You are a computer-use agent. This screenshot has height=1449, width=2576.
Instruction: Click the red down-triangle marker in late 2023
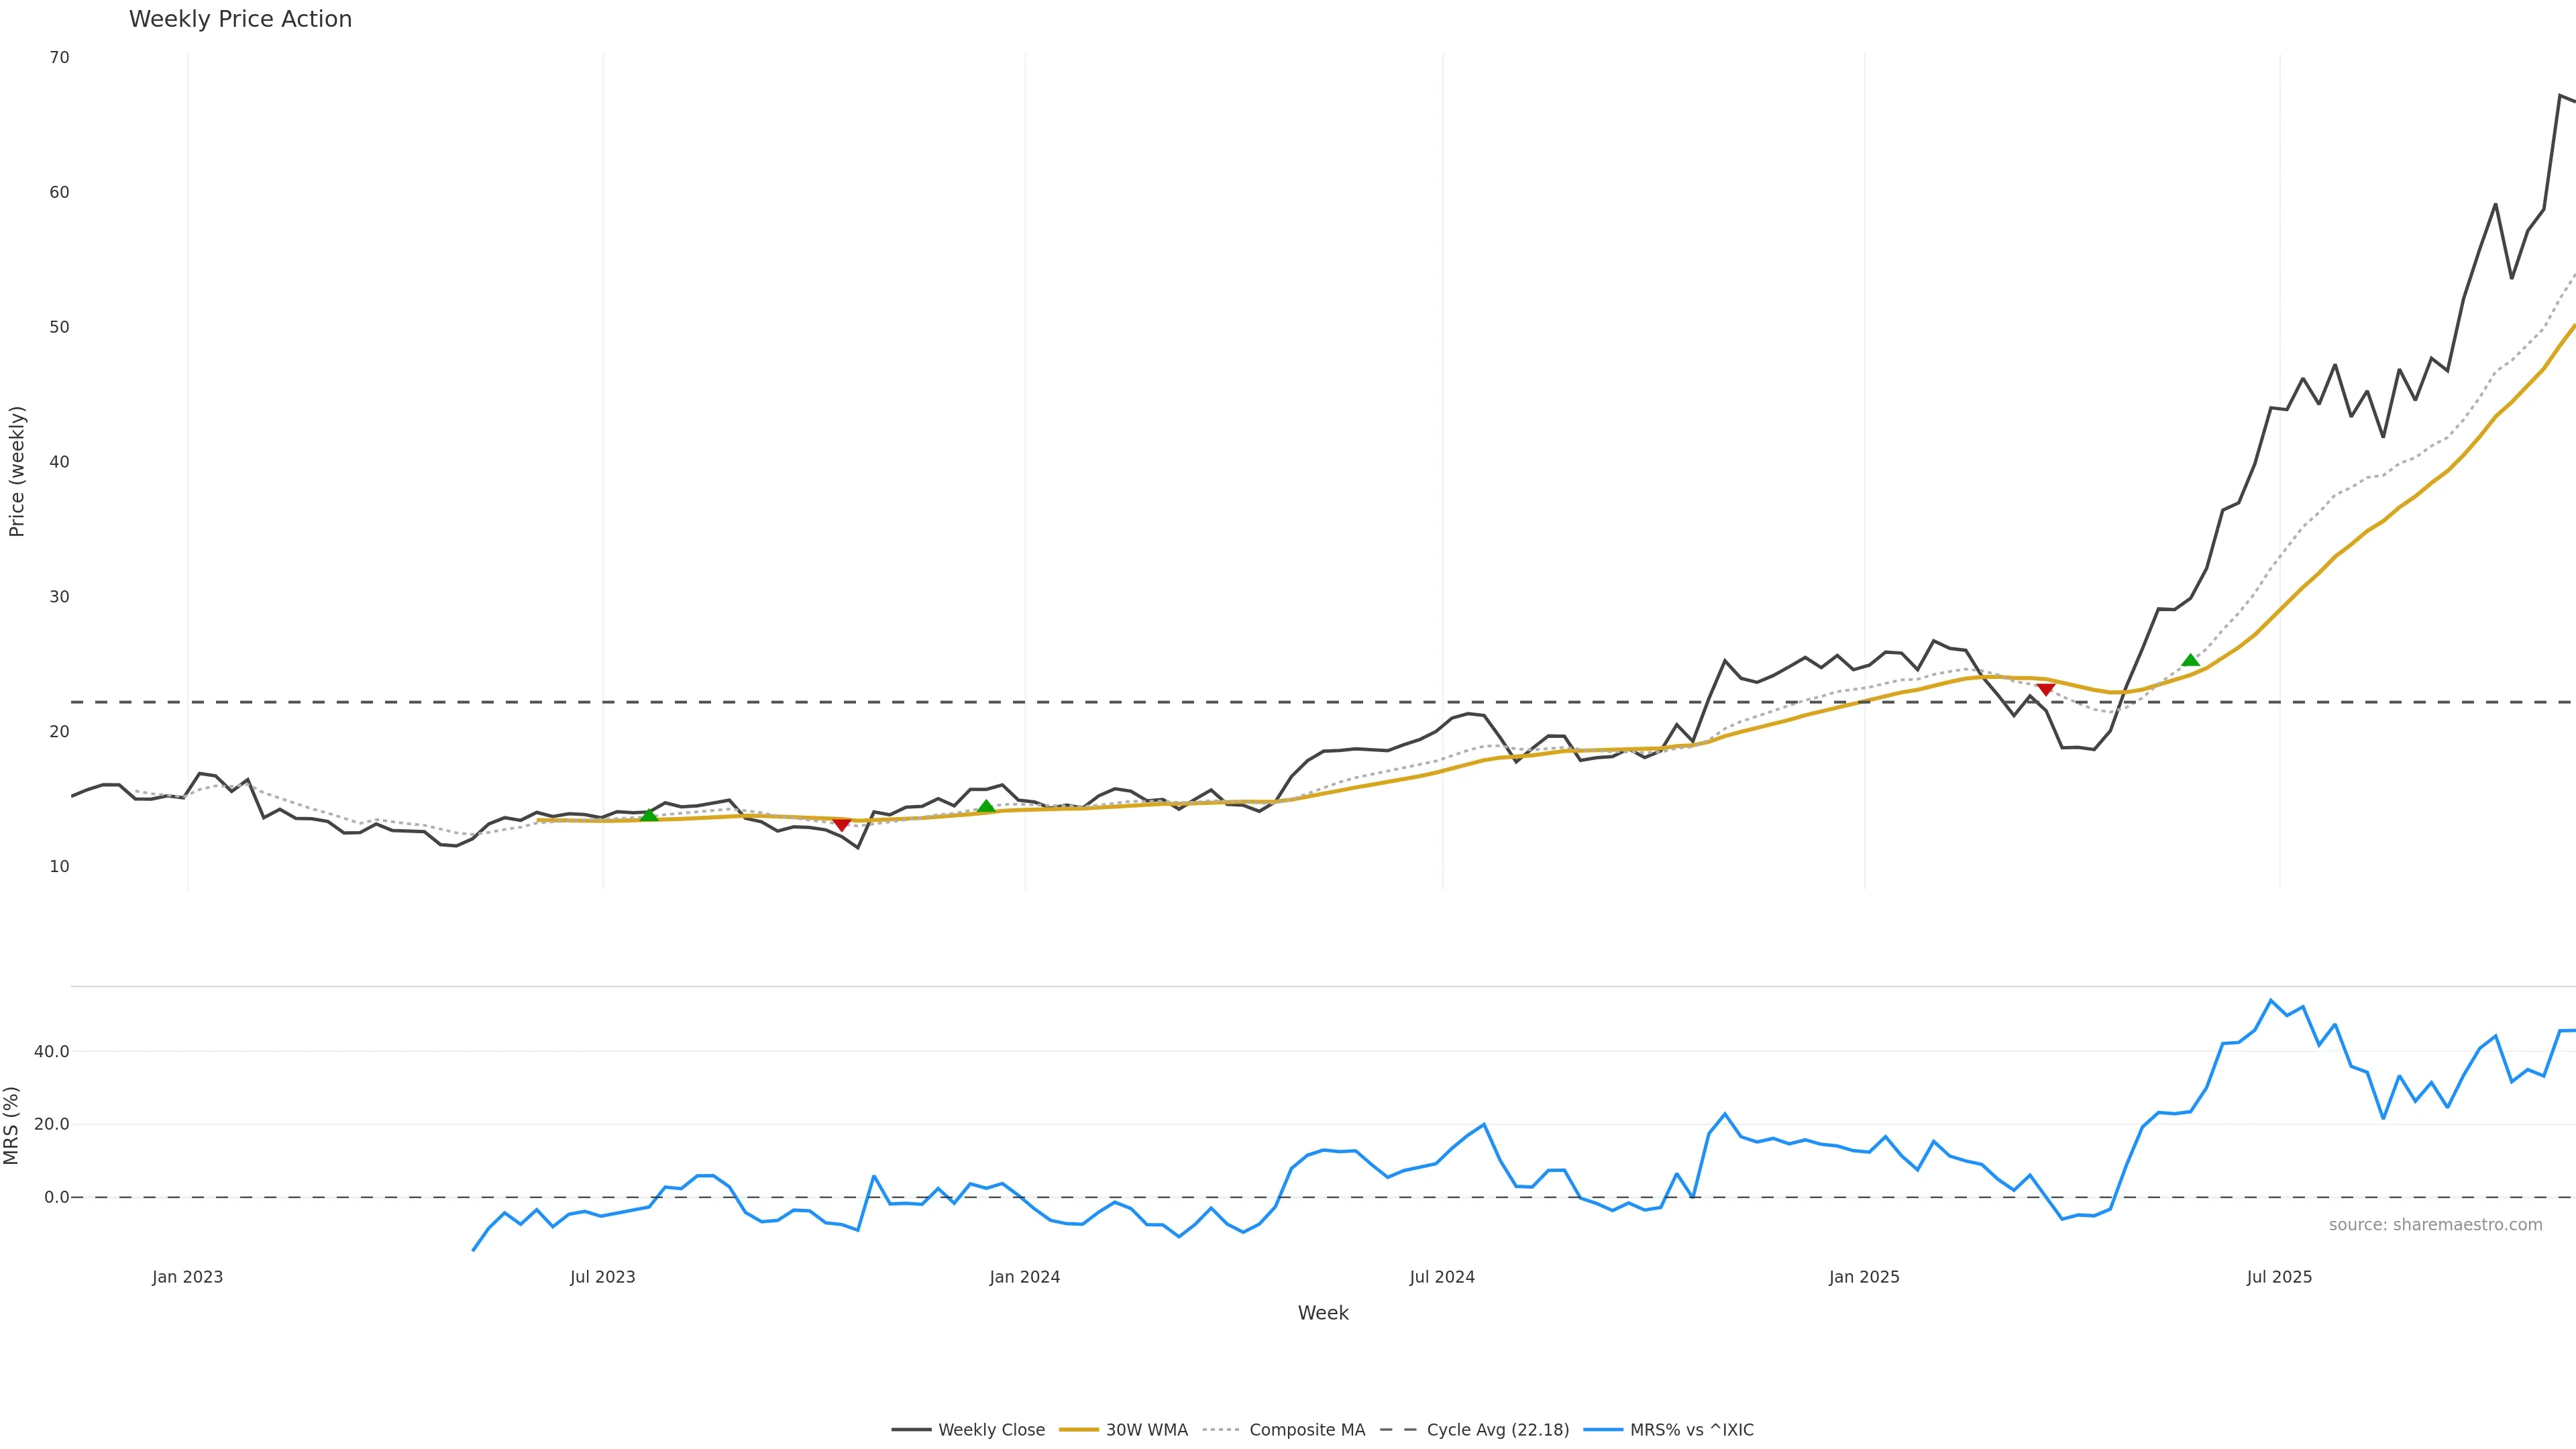pyautogui.click(x=842, y=824)
